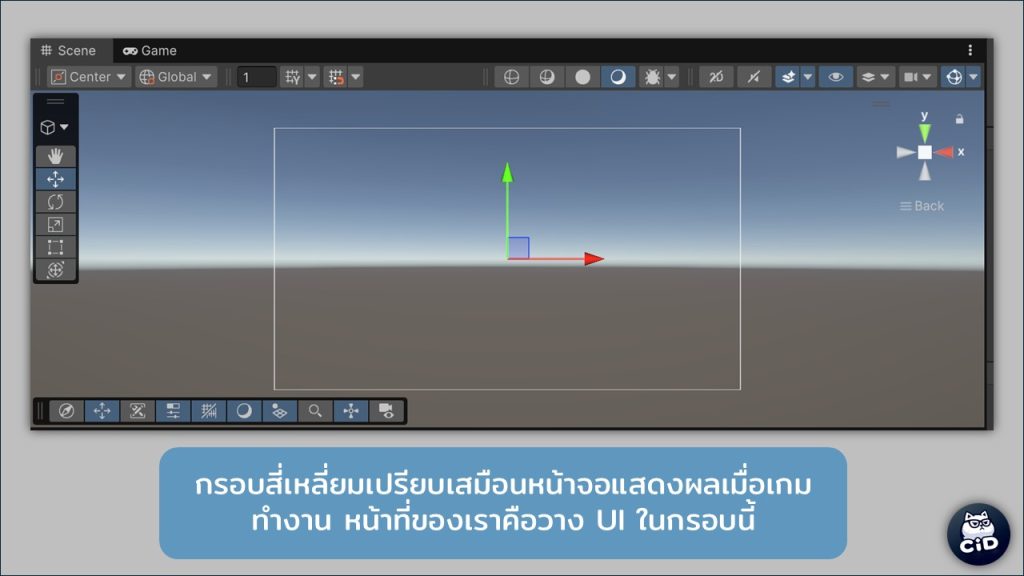Select the Scale tool
1024x576 pixels.
pyautogui.click(x=56, y=225)
